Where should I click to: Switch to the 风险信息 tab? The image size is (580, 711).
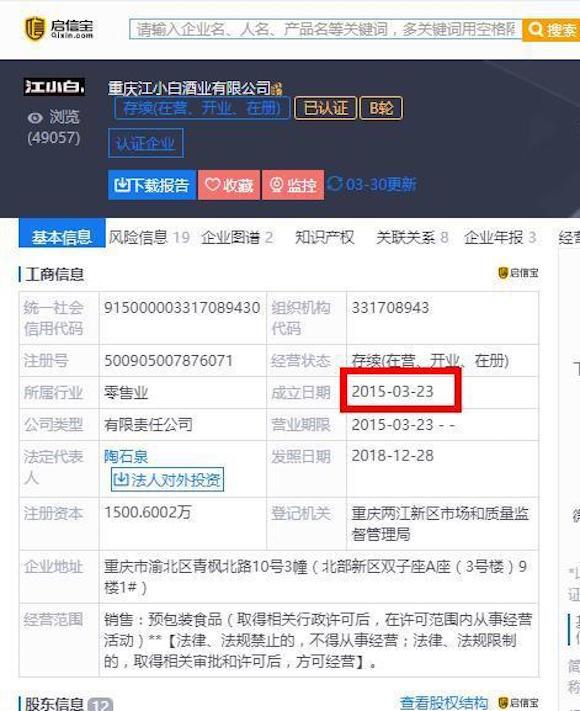click(x=148, y=237)
